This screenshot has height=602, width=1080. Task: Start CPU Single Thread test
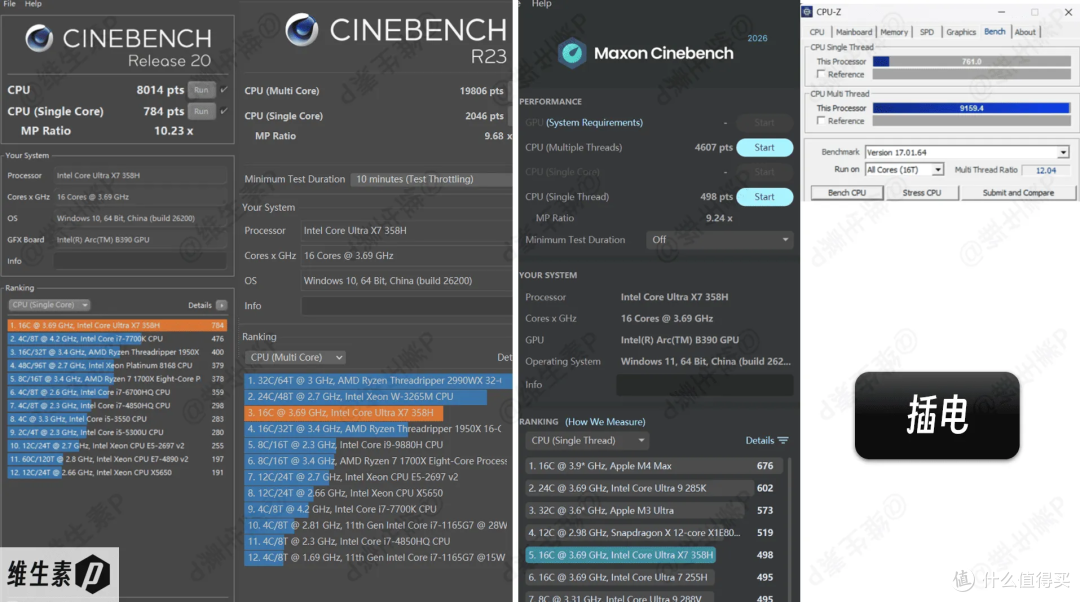pyautogui.click(x=765, y=197)
